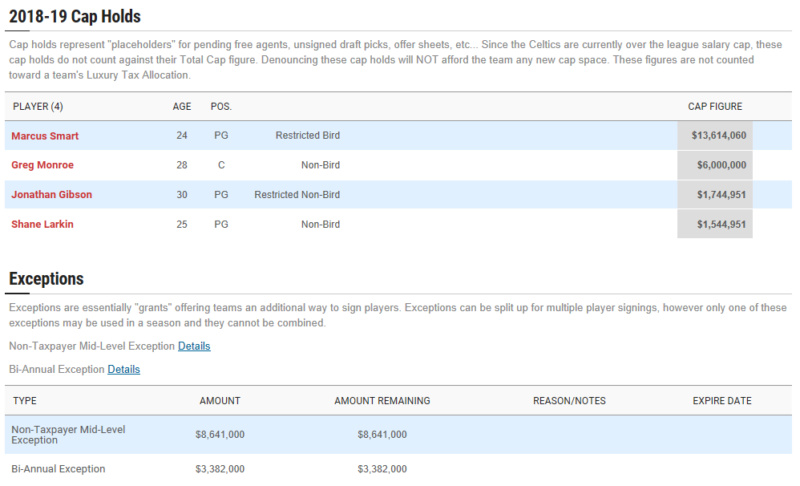Open Non-Taxpayer Mid-Level Exception Details link
The width and height of the screenshot is (800, 486).
point(194,346)
